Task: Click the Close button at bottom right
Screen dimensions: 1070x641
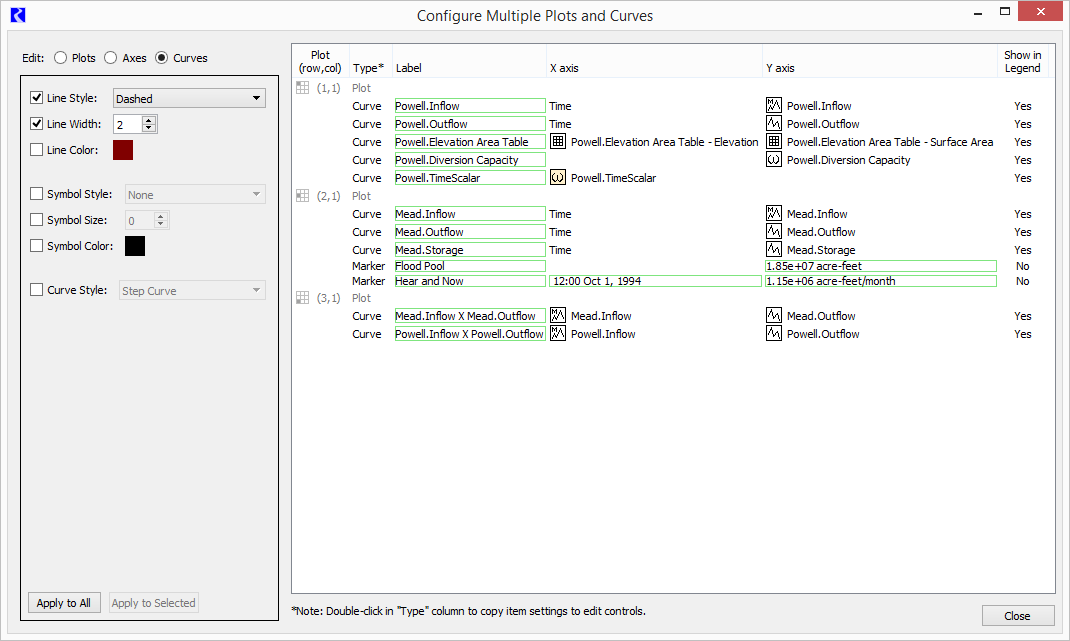Action: [1017, 616]
